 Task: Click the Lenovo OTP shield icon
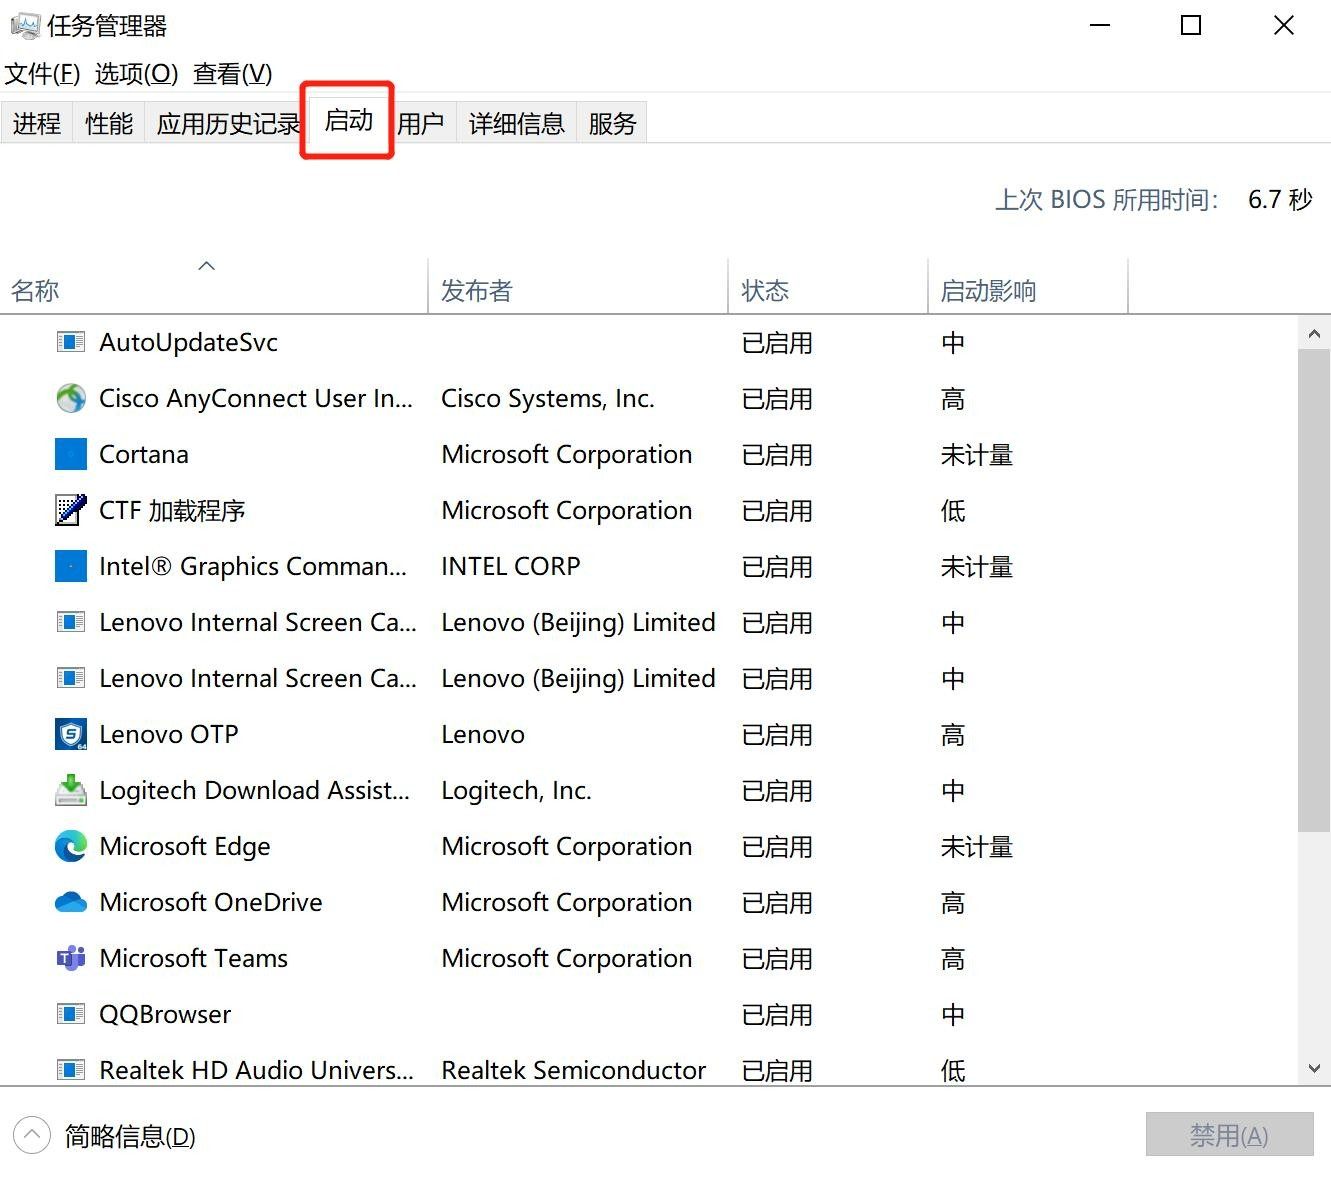point(70,734)
